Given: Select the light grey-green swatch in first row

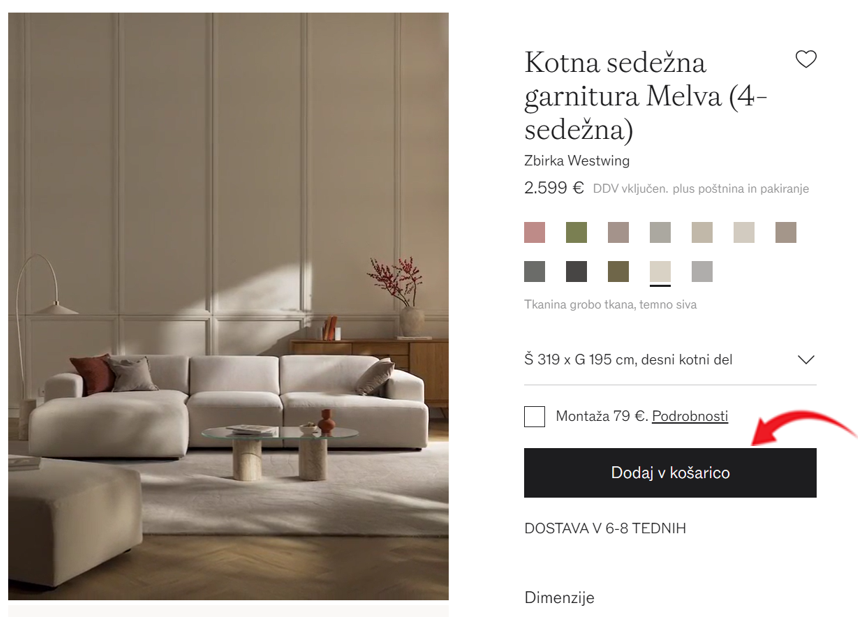Looking at the screenshot, I should coord(660,232).
